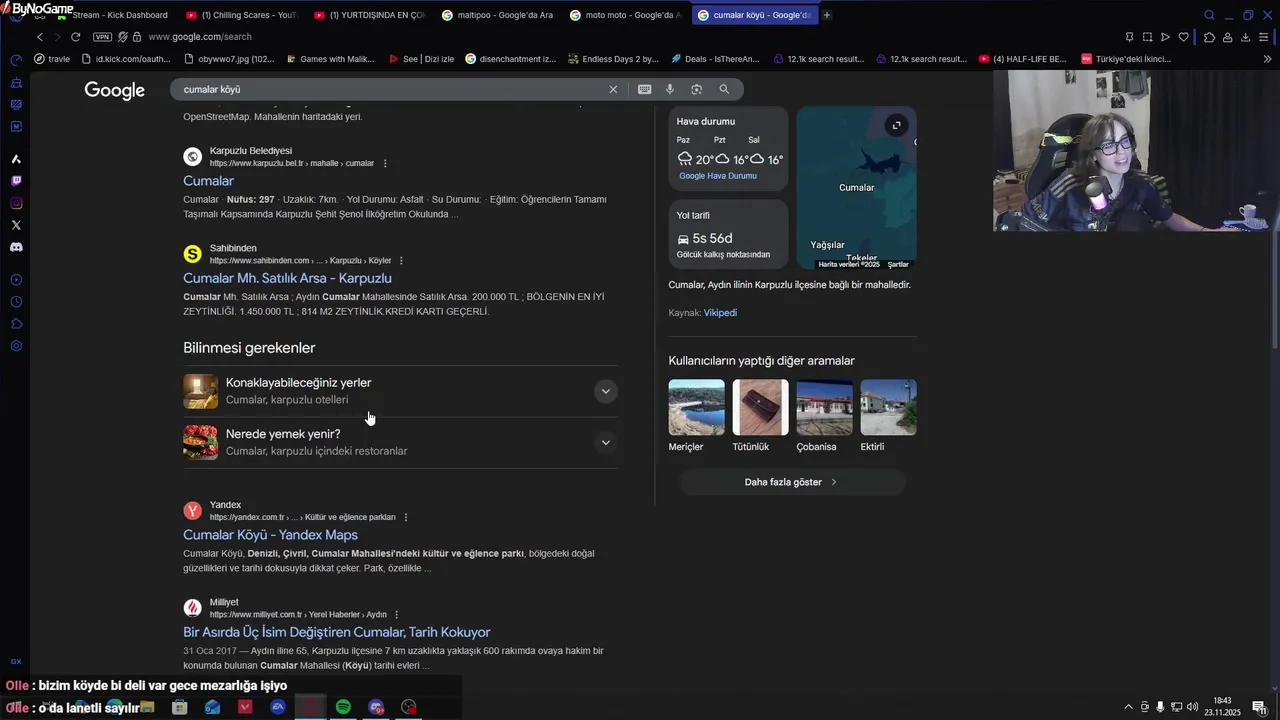Switch to 'Stream - Kick Dashboard' tab
This screenshot has width=1280, height=720.
[x=112, y=15]
